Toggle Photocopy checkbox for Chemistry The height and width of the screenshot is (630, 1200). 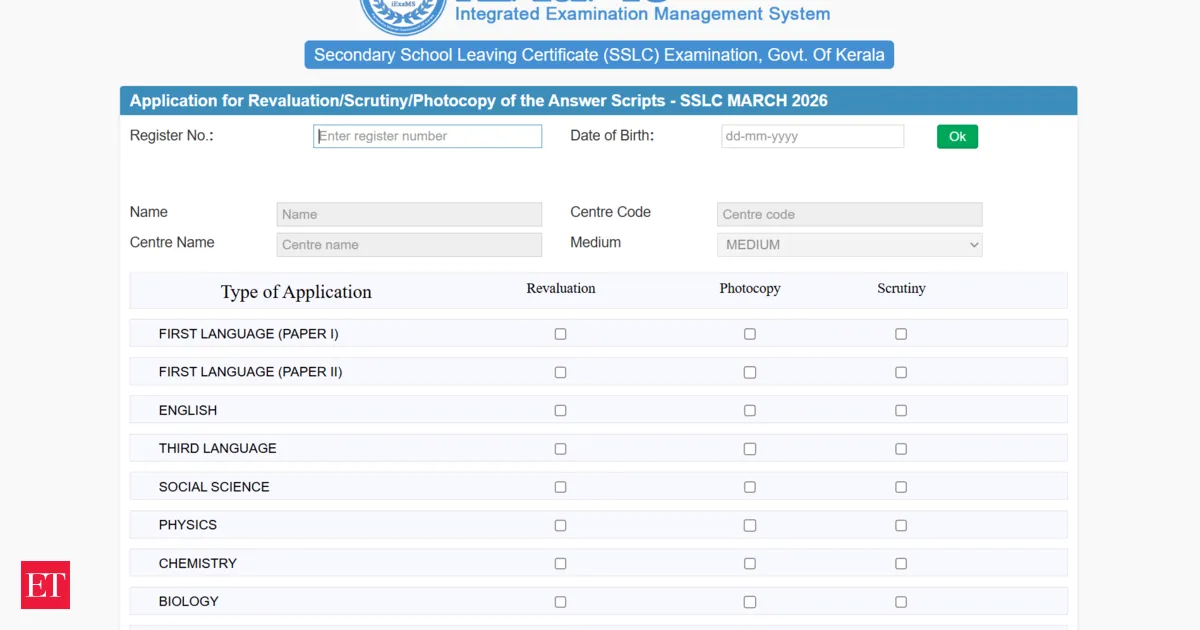click(x=750, y=563)
